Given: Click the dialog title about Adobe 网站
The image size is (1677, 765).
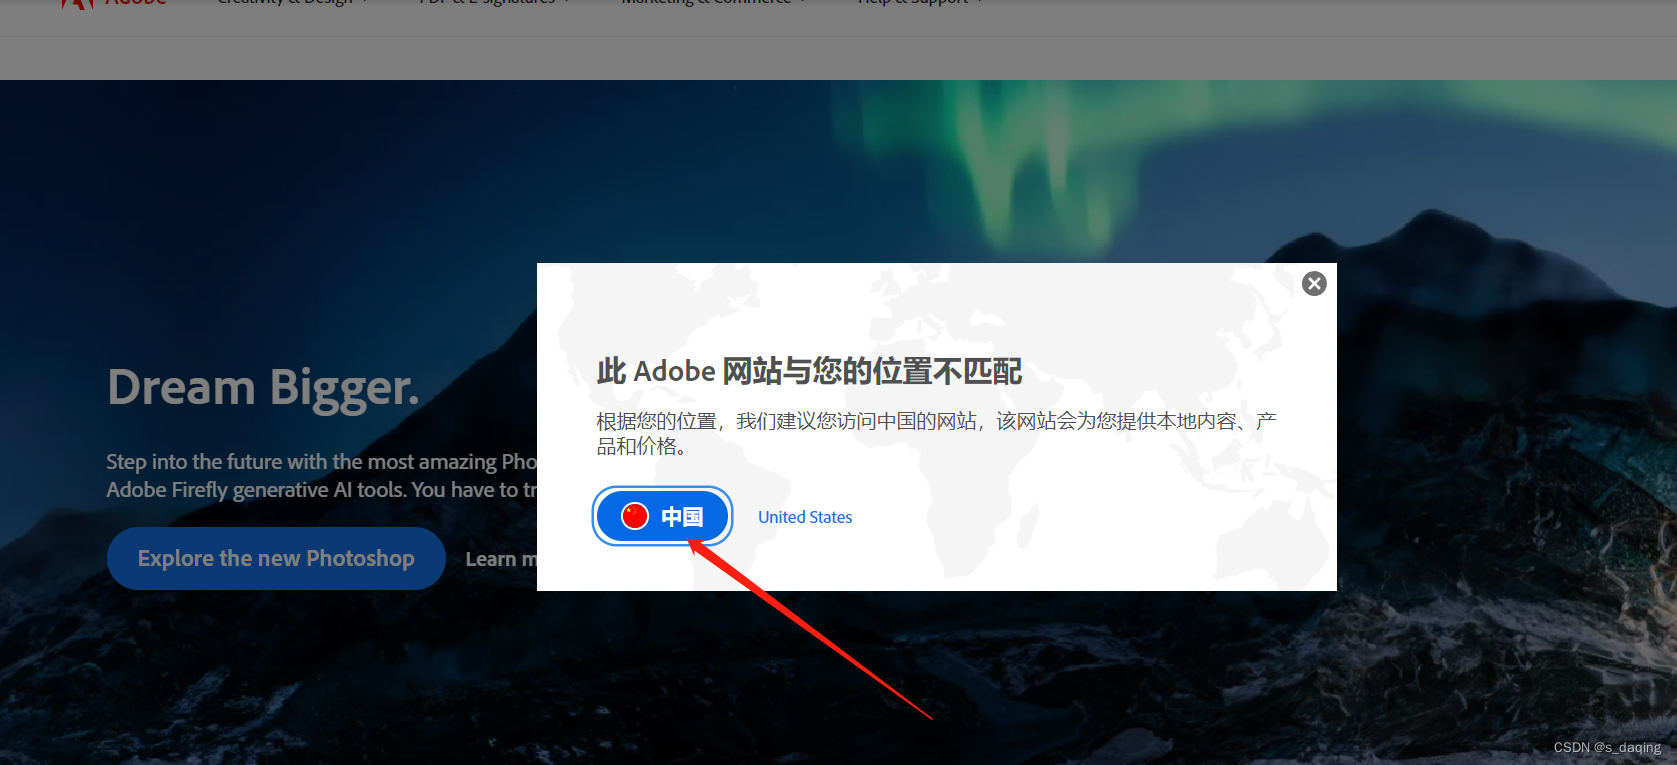Looking at the screenshot, I should pyautogui.click(x=809, y=371).
